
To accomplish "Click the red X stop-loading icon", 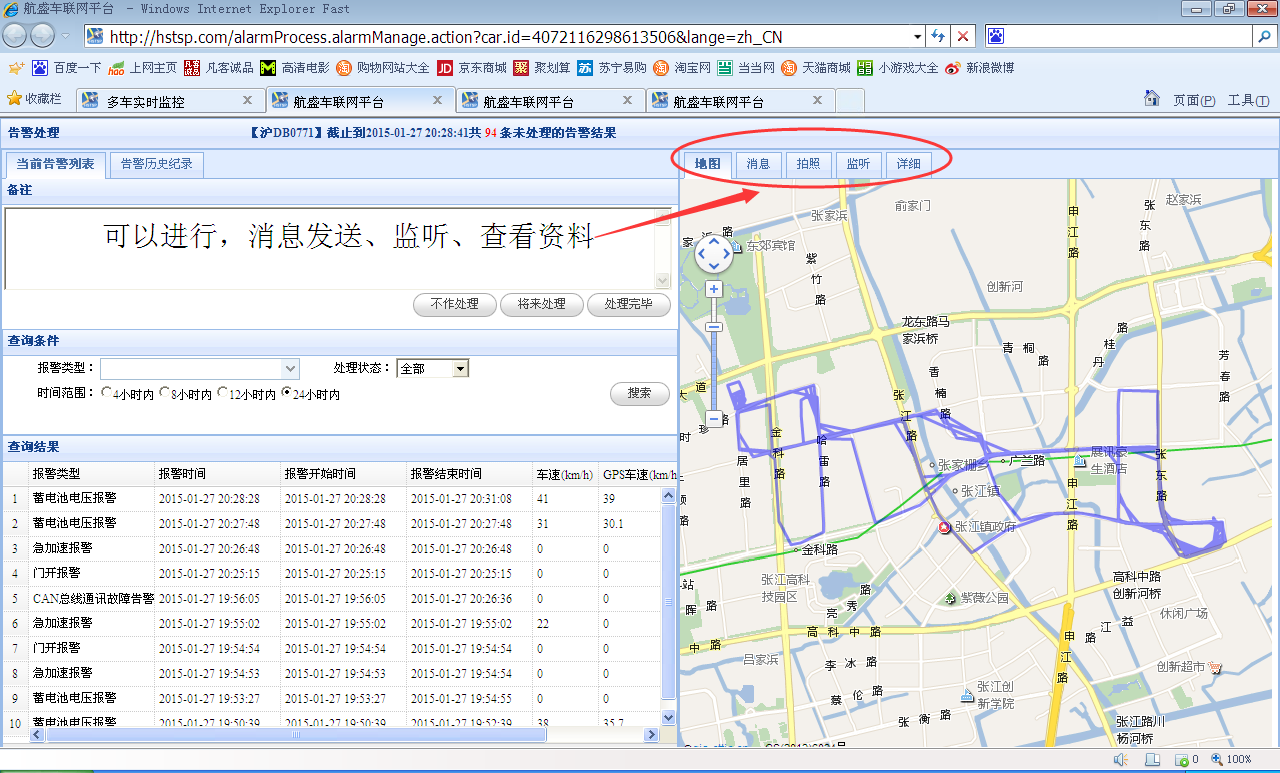I will point(963,36).
